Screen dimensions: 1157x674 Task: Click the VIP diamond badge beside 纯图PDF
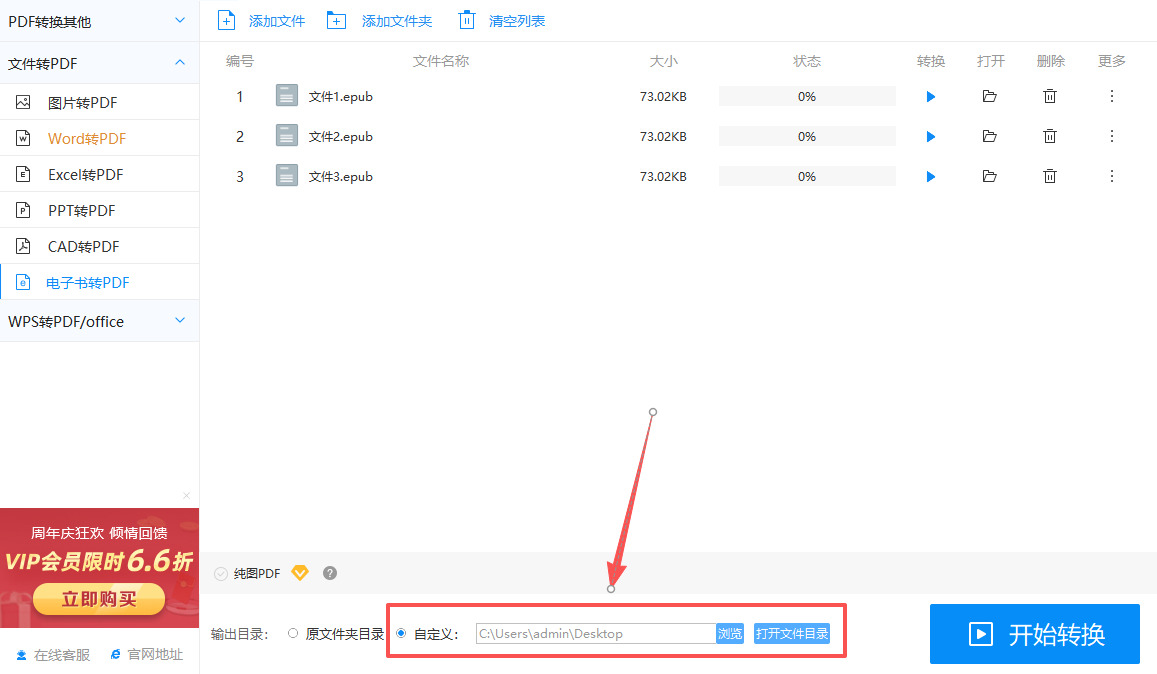point(300,573)
